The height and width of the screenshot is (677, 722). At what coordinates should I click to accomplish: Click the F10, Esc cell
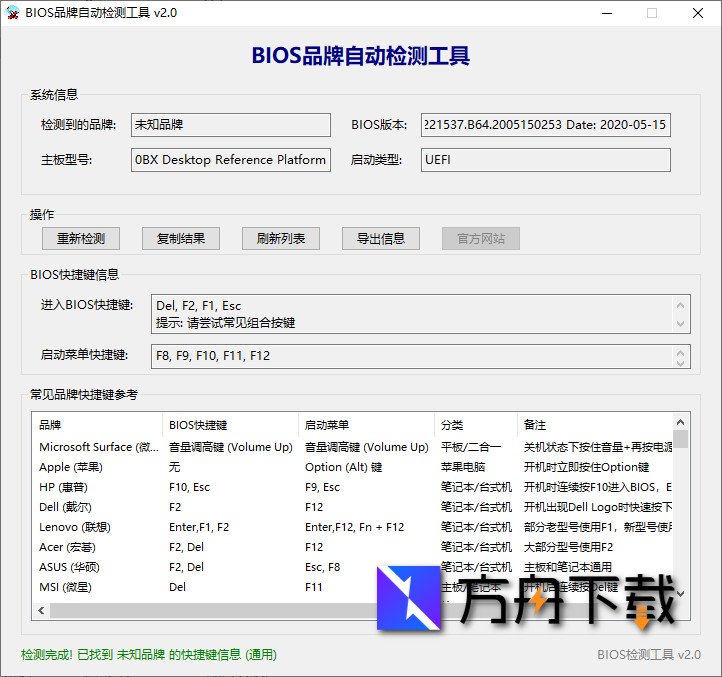tap(189, 487)
